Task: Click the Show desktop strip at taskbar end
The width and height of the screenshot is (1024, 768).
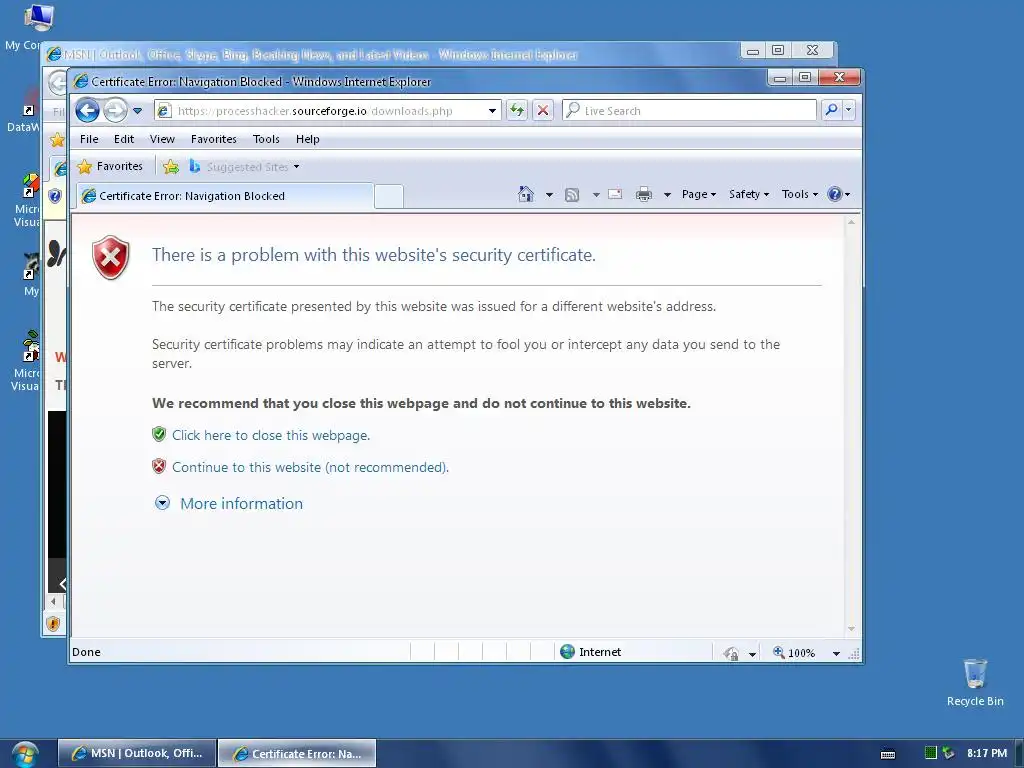Action: [1020, 754]
